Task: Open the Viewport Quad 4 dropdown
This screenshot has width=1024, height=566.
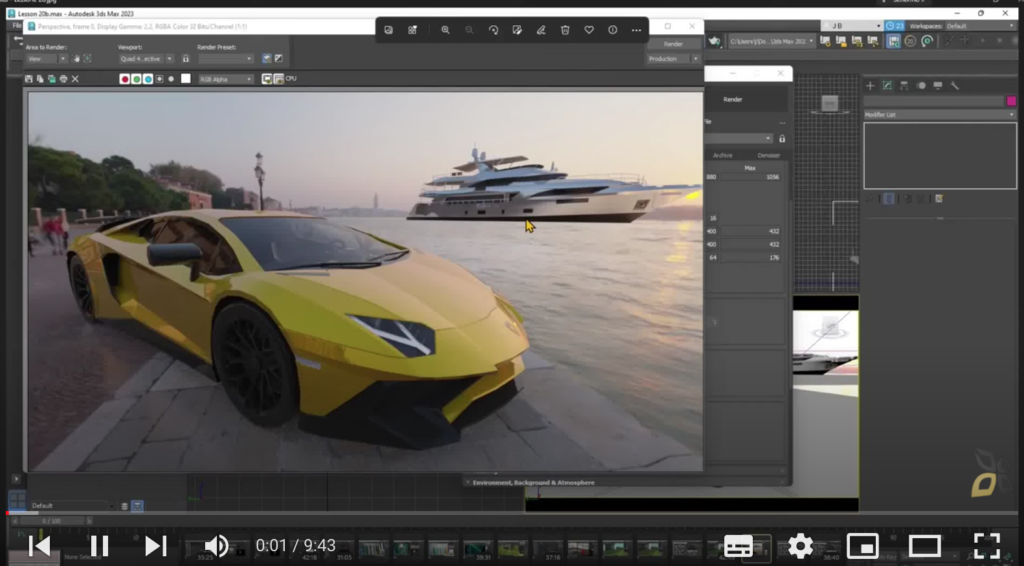Action: [x=146, y=59]
